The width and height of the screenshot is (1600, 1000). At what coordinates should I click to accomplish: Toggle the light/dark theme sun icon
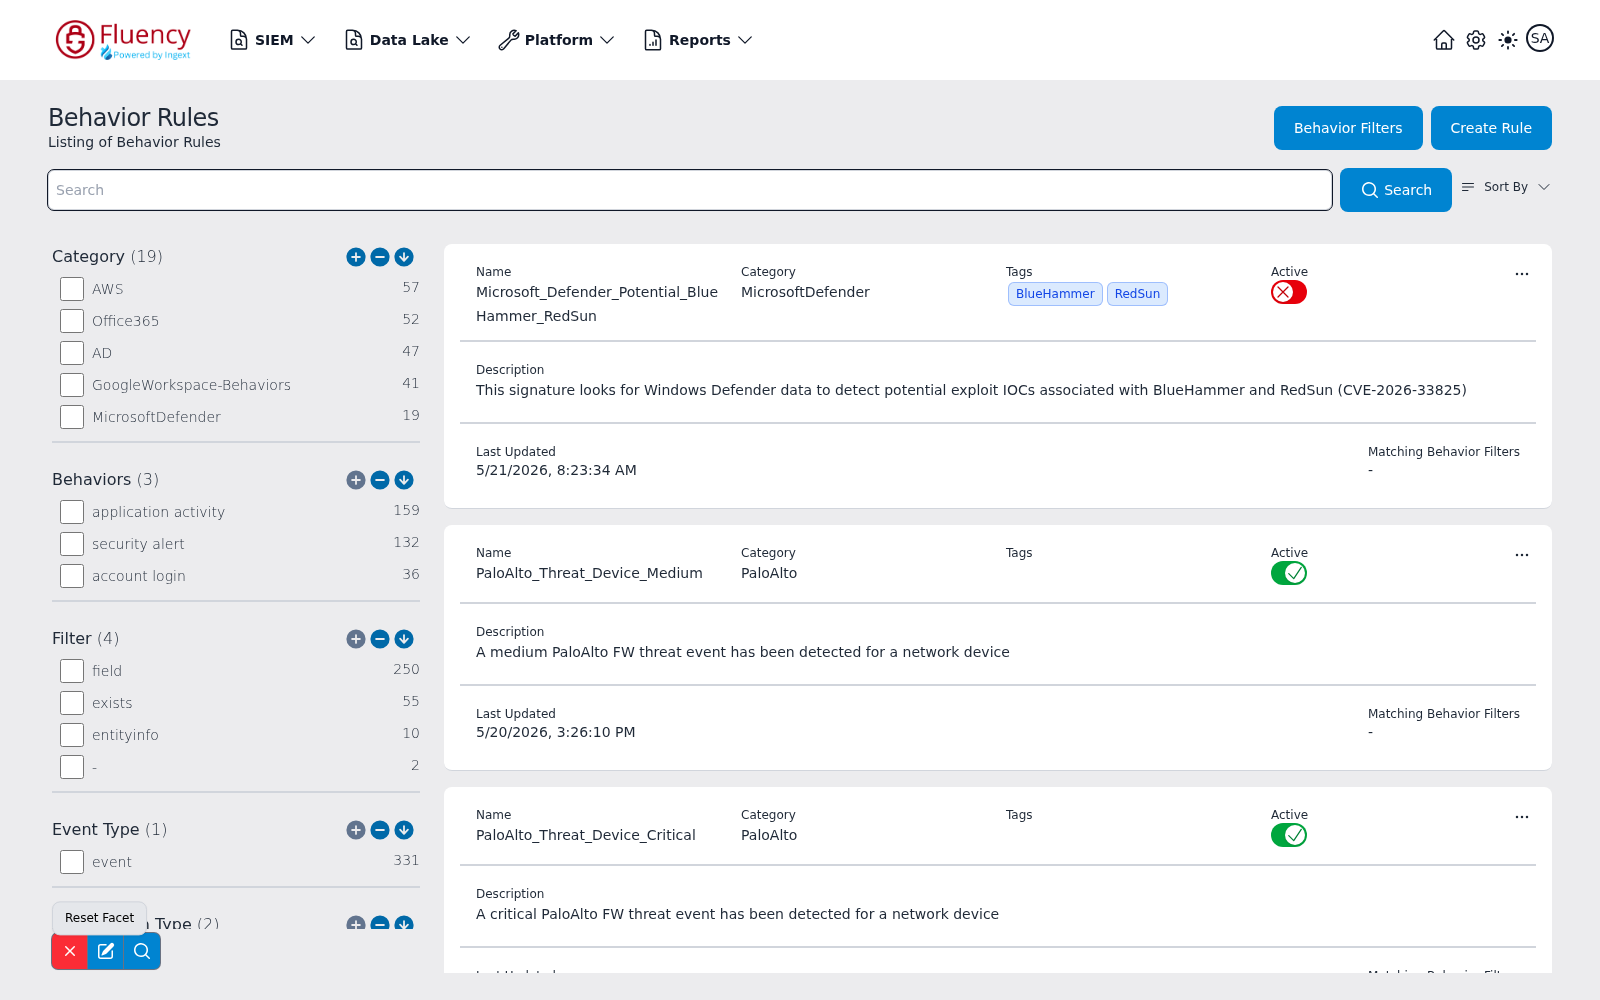click(1508, 40)
